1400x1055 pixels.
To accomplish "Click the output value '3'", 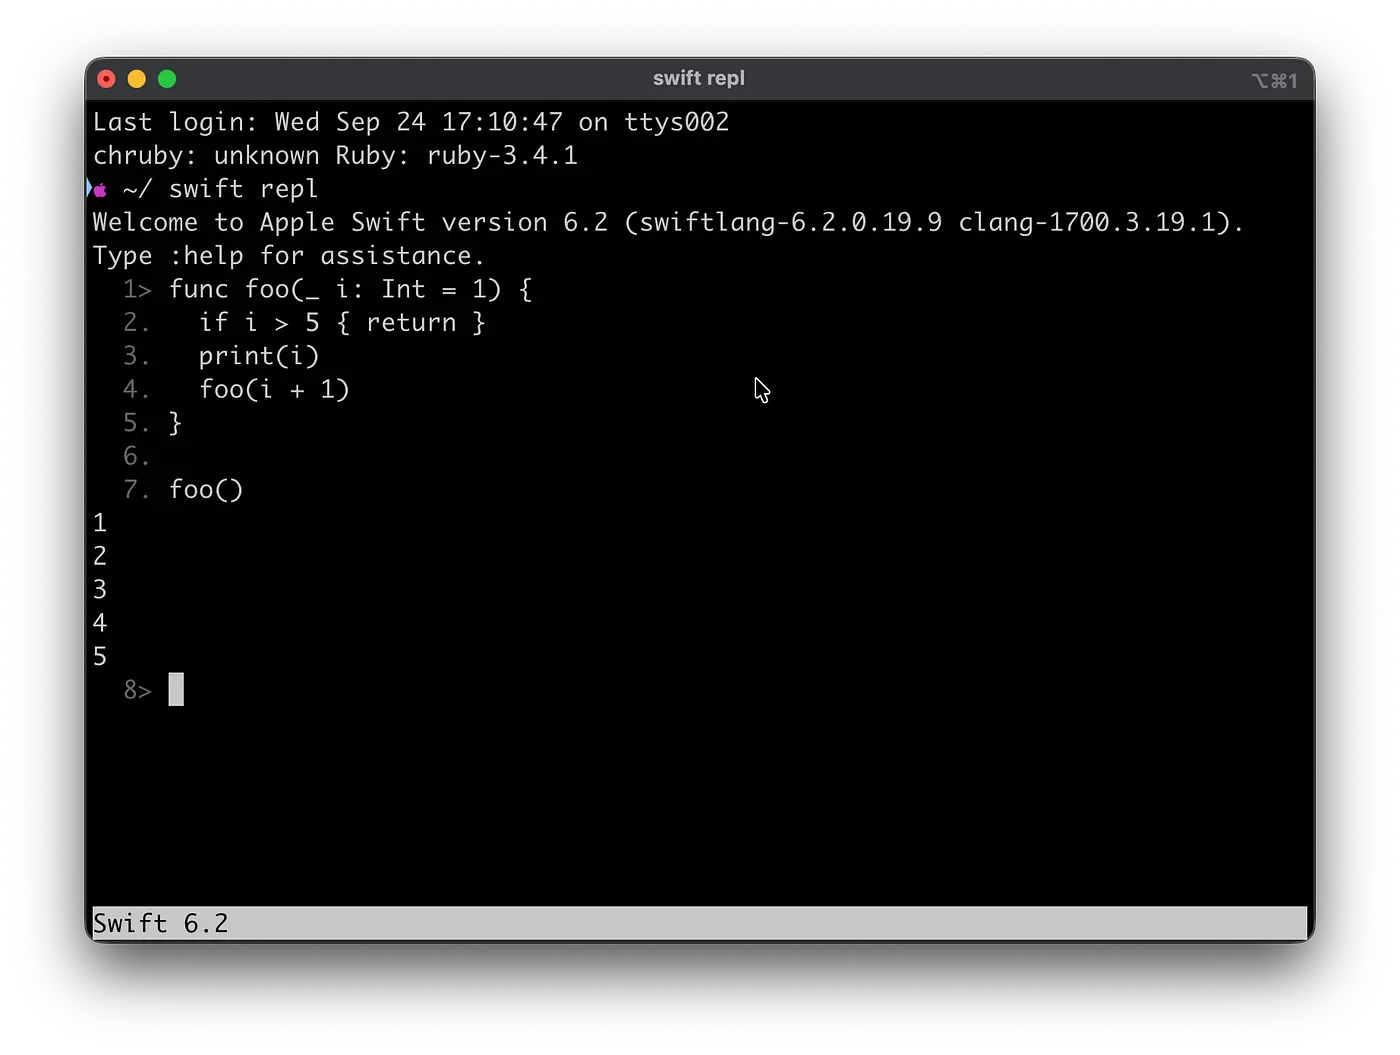I will (x=100, y=589).
